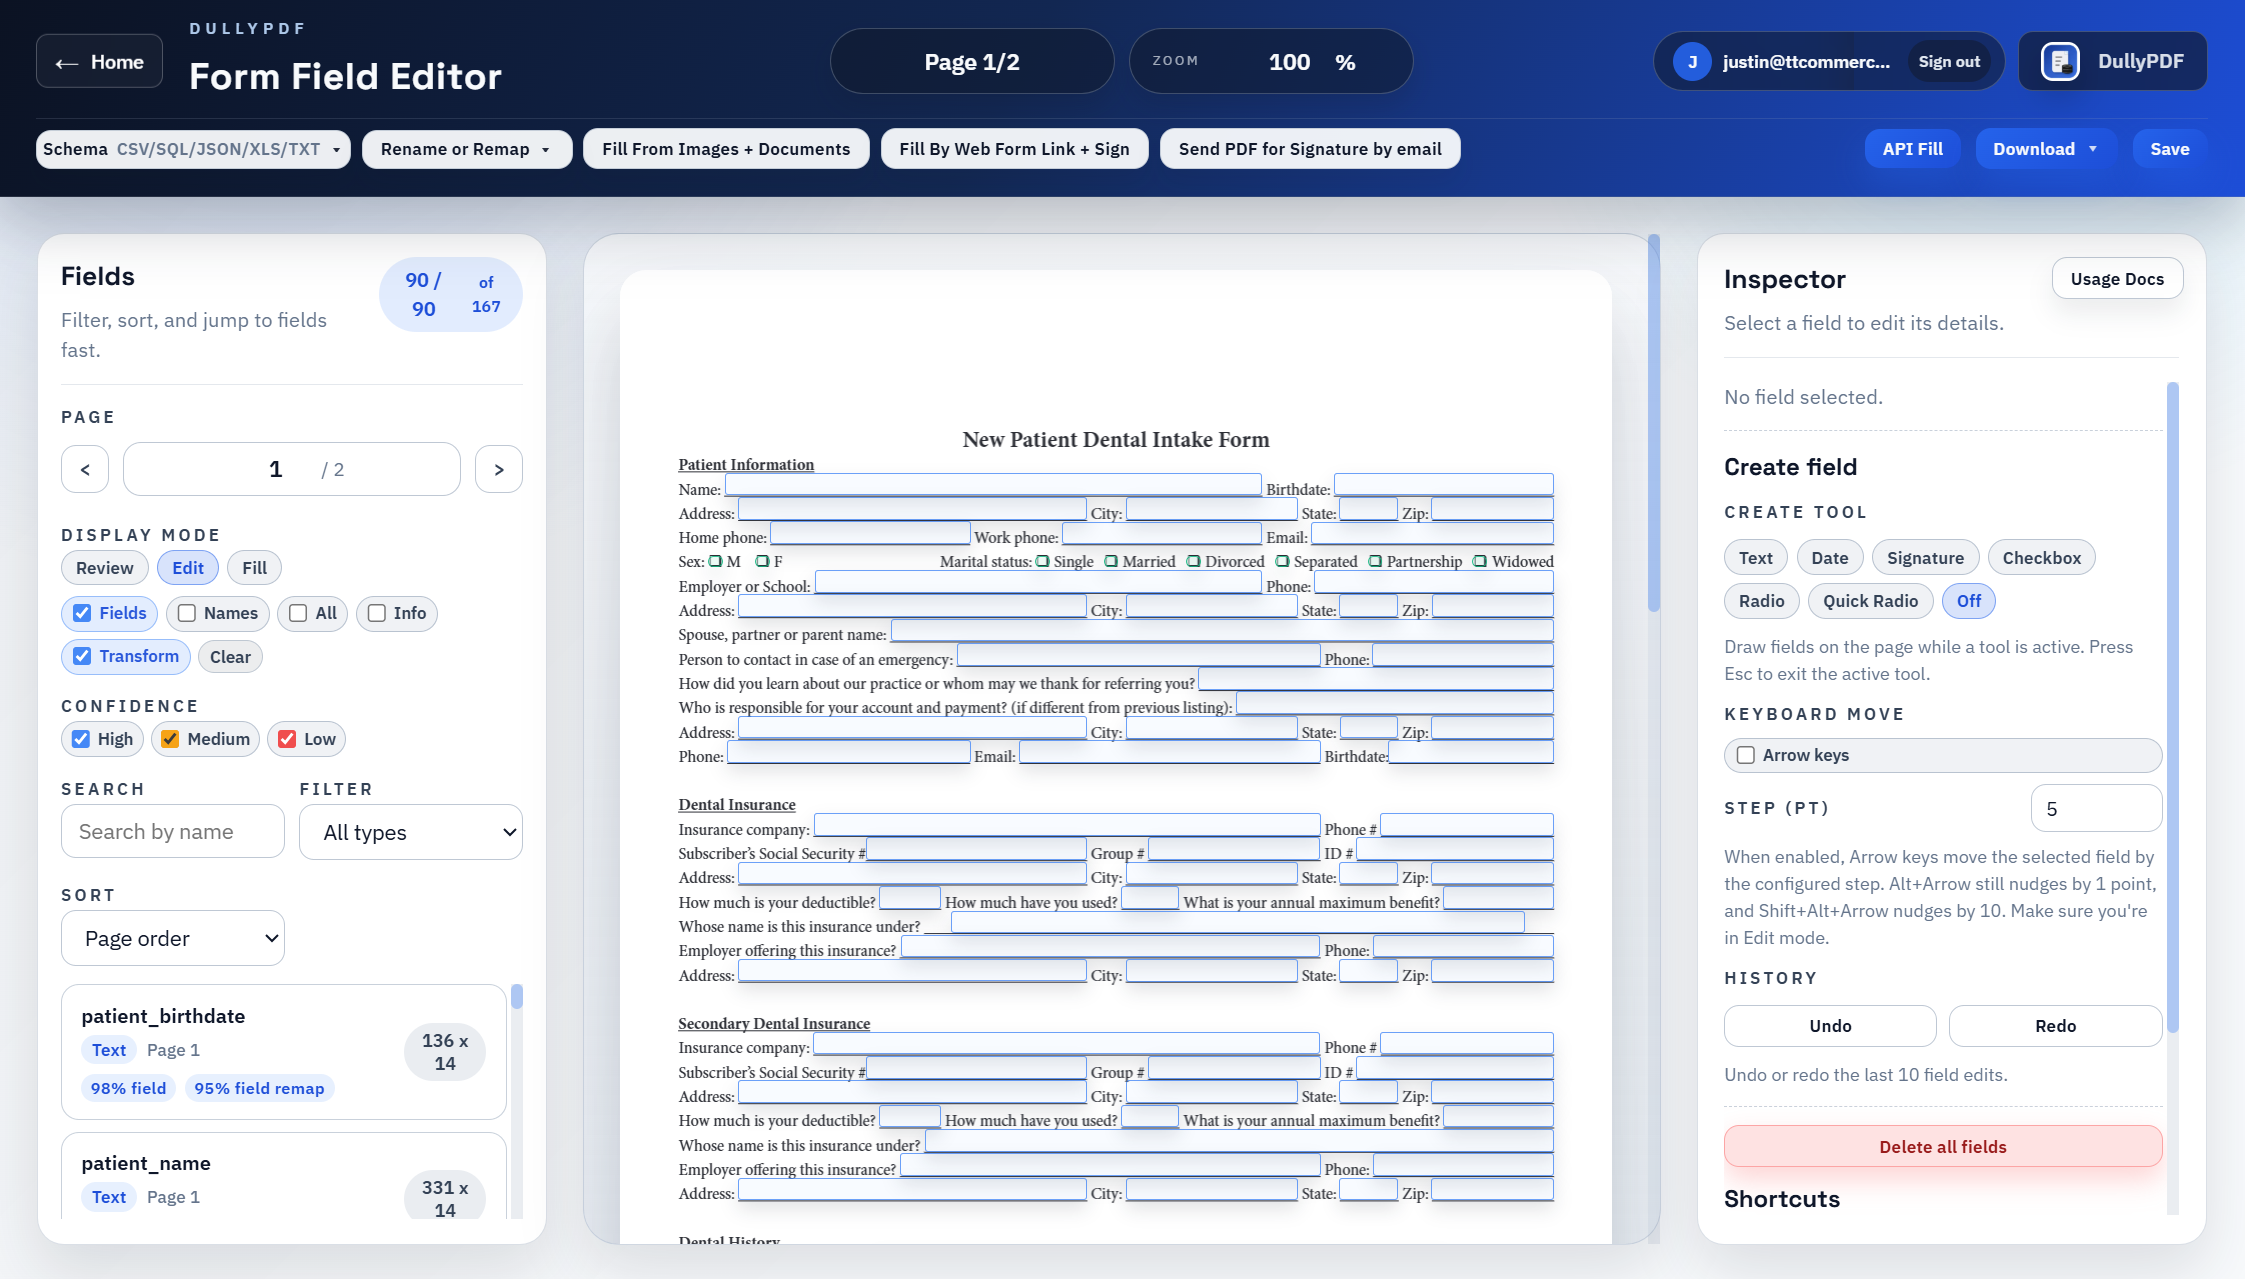Enable Arrow keys keyboard move
2245x1279 pixels.
pos(1746,755)
